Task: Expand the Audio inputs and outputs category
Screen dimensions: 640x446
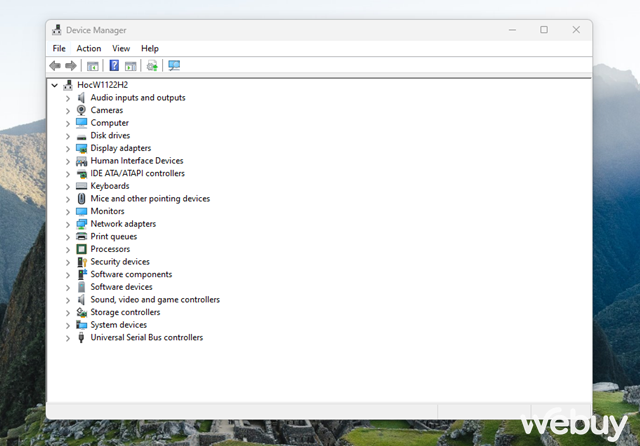Action: point(68,98)
